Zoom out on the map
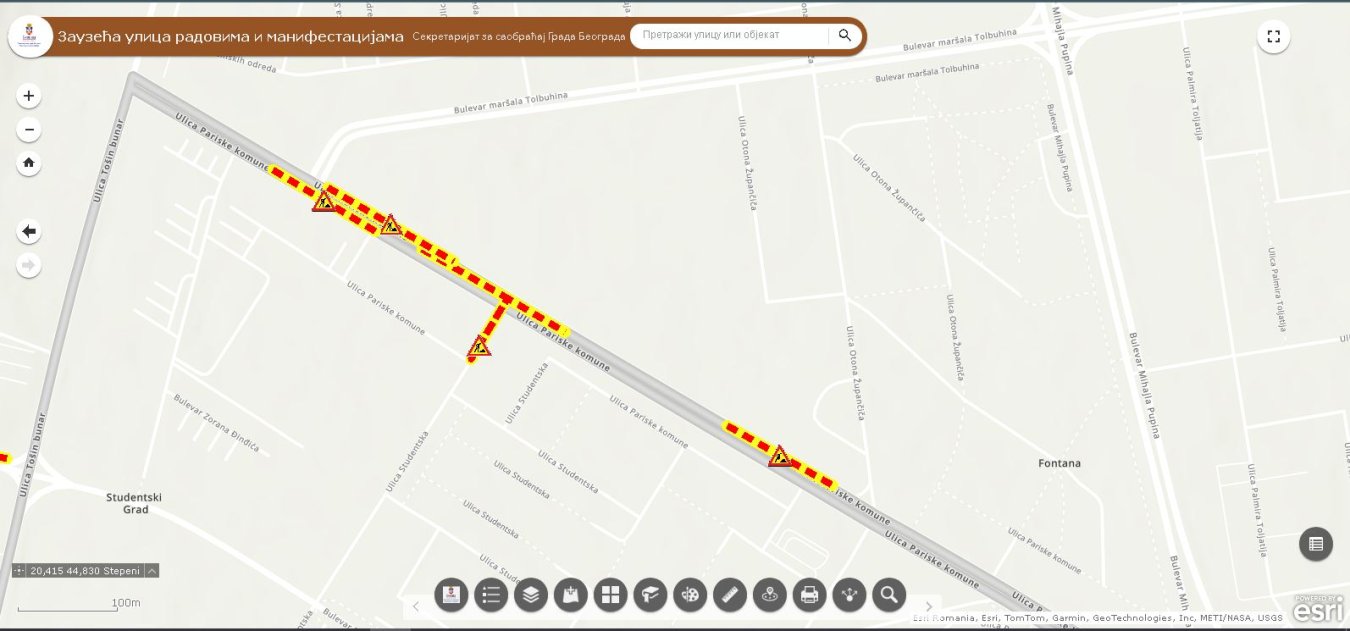This screenshot has height=631, width=1350. (x=29, y=130)
